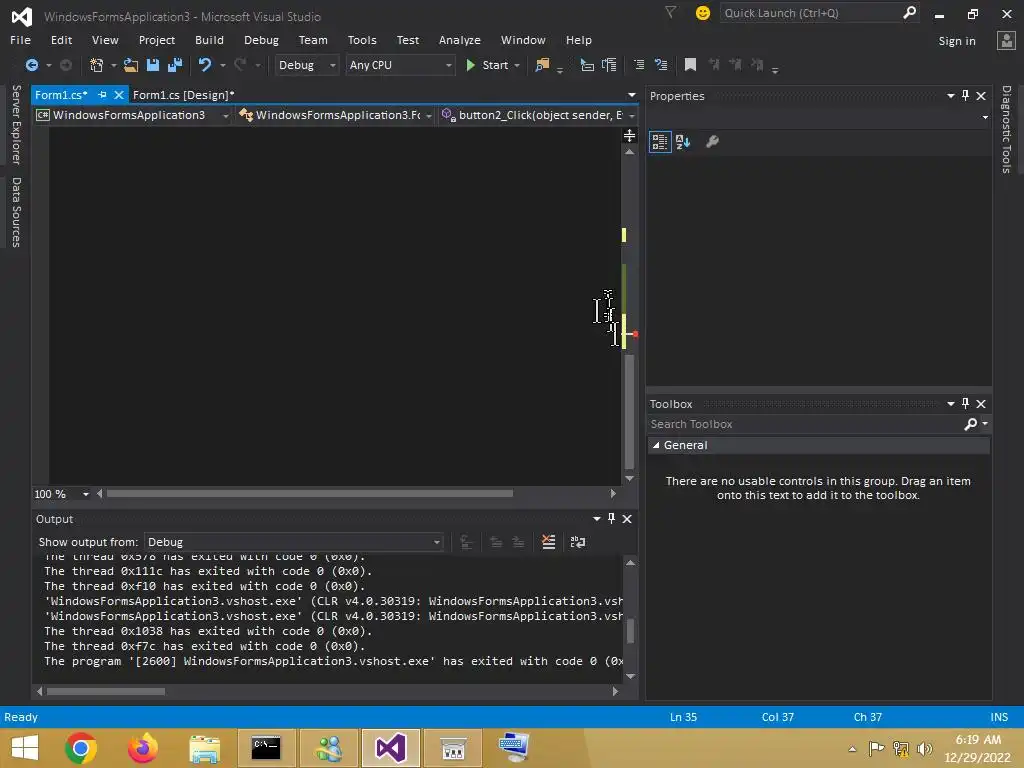
Task: Toggle auto hide pin on the Properties panel
Action: click(x=965, y=96)
